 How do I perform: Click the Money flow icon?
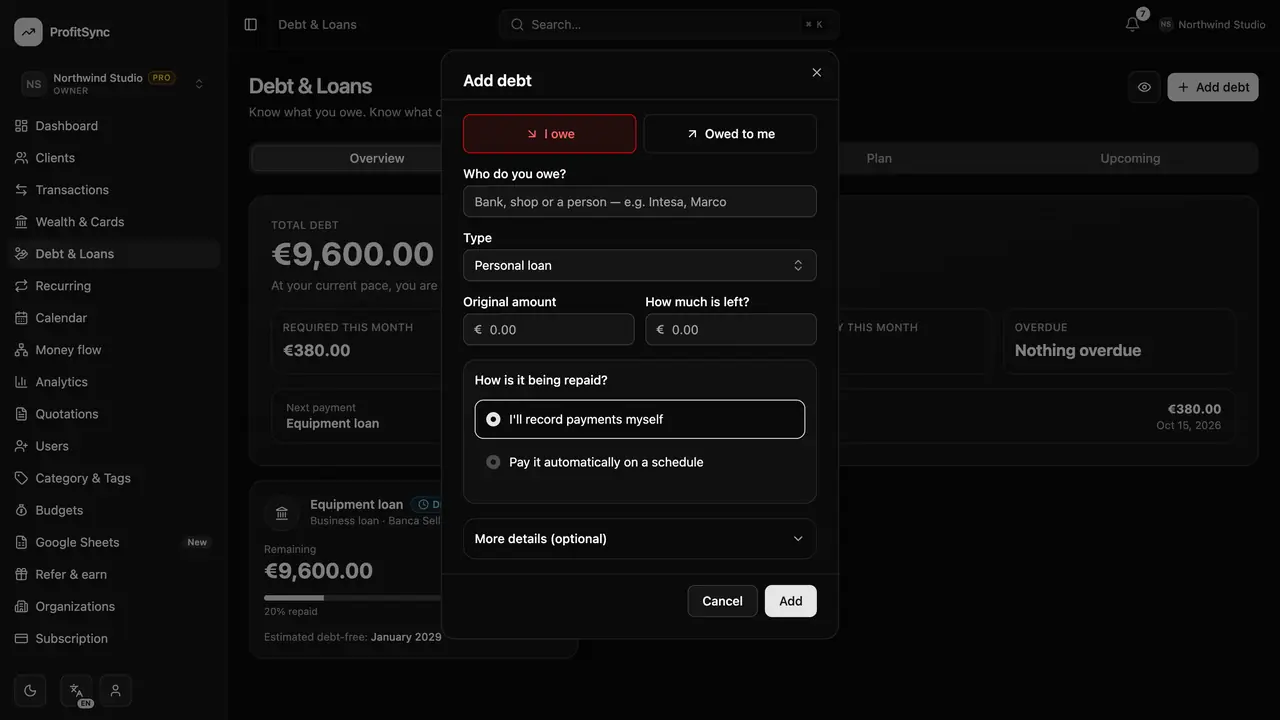coord(21,350)
